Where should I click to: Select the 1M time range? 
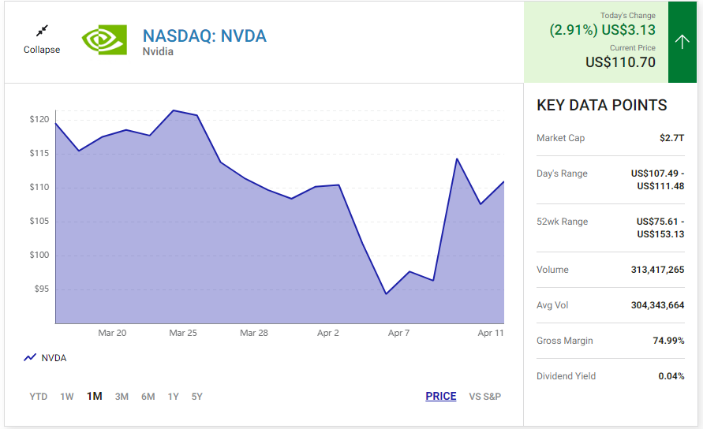click(x=94, y=396)
